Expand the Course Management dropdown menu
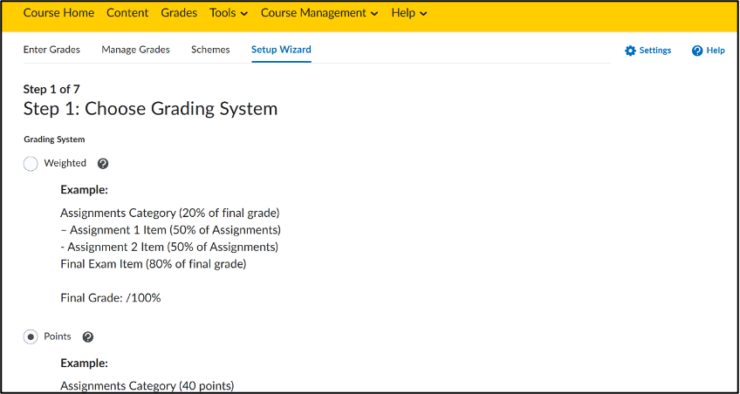Screen dimensions: 740x394 (320, 13)
